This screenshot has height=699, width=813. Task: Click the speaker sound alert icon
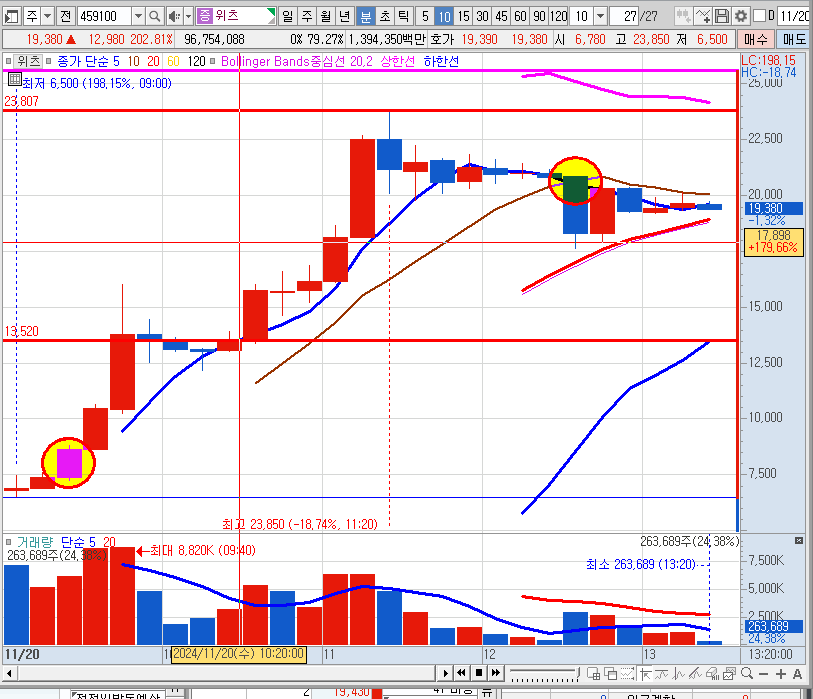pos(174,17)
